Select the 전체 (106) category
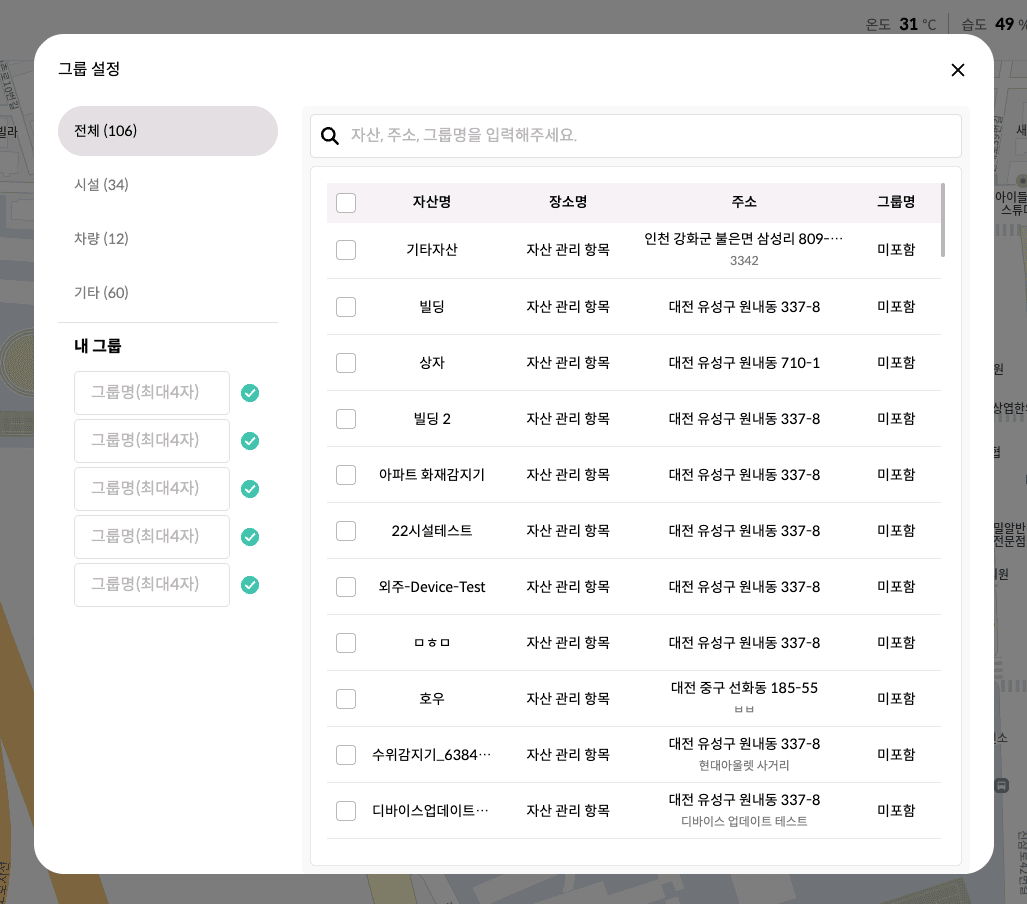The width and height of the screenshot is (1027, 904). pyautogui.click(x=168, y=131)
